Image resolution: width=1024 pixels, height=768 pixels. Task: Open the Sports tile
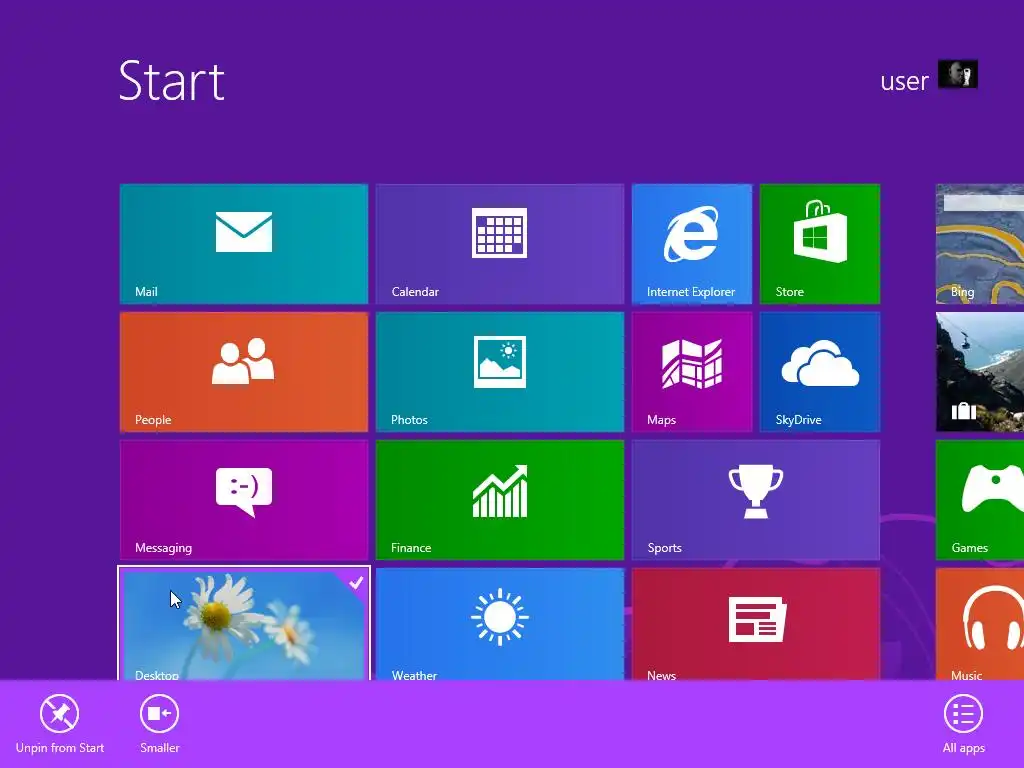pyautogui.click(x=756, y=500)
